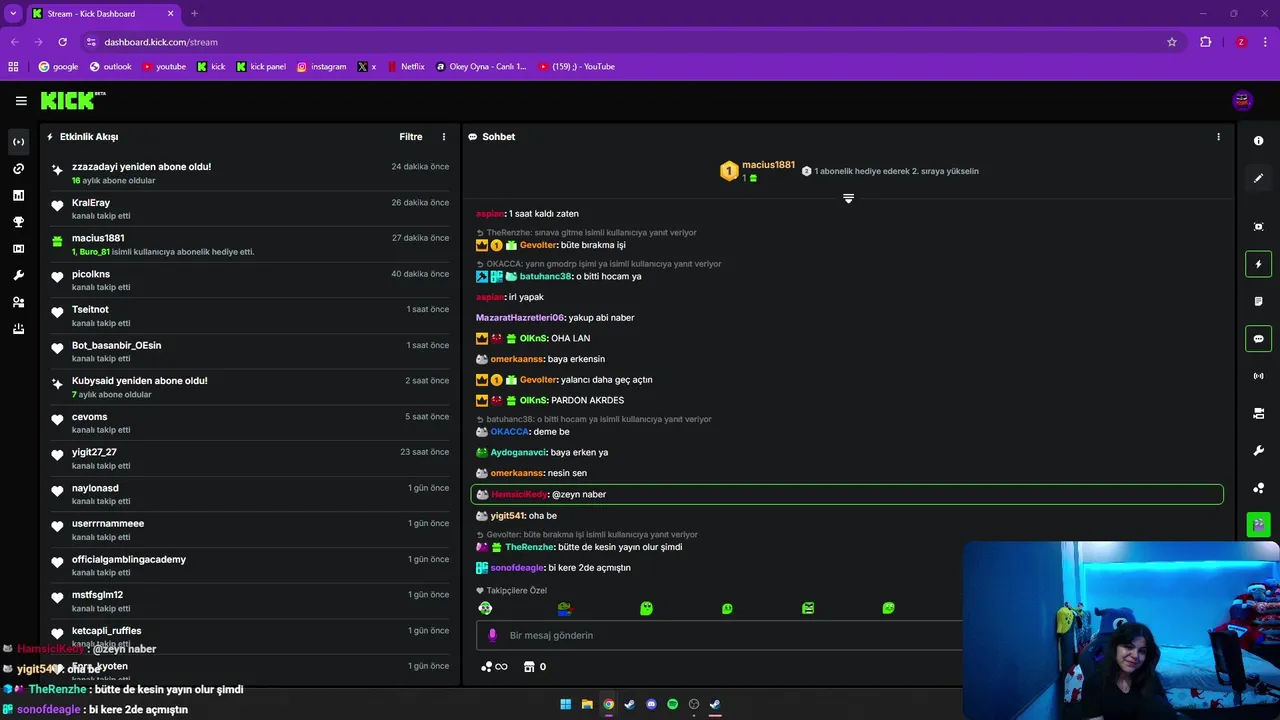The width and height of the screenshot is (1280, 720).
Task: Select macius1881 gift subscription activity
Action: click(x=250, y=245)
